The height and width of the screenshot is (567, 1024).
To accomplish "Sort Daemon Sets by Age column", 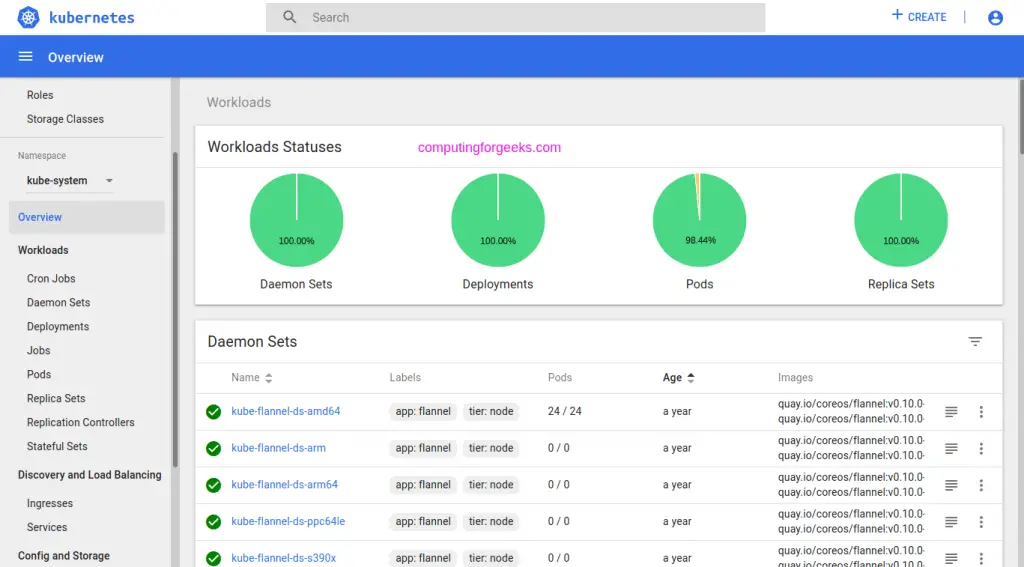I will click(x=679, y=378).
